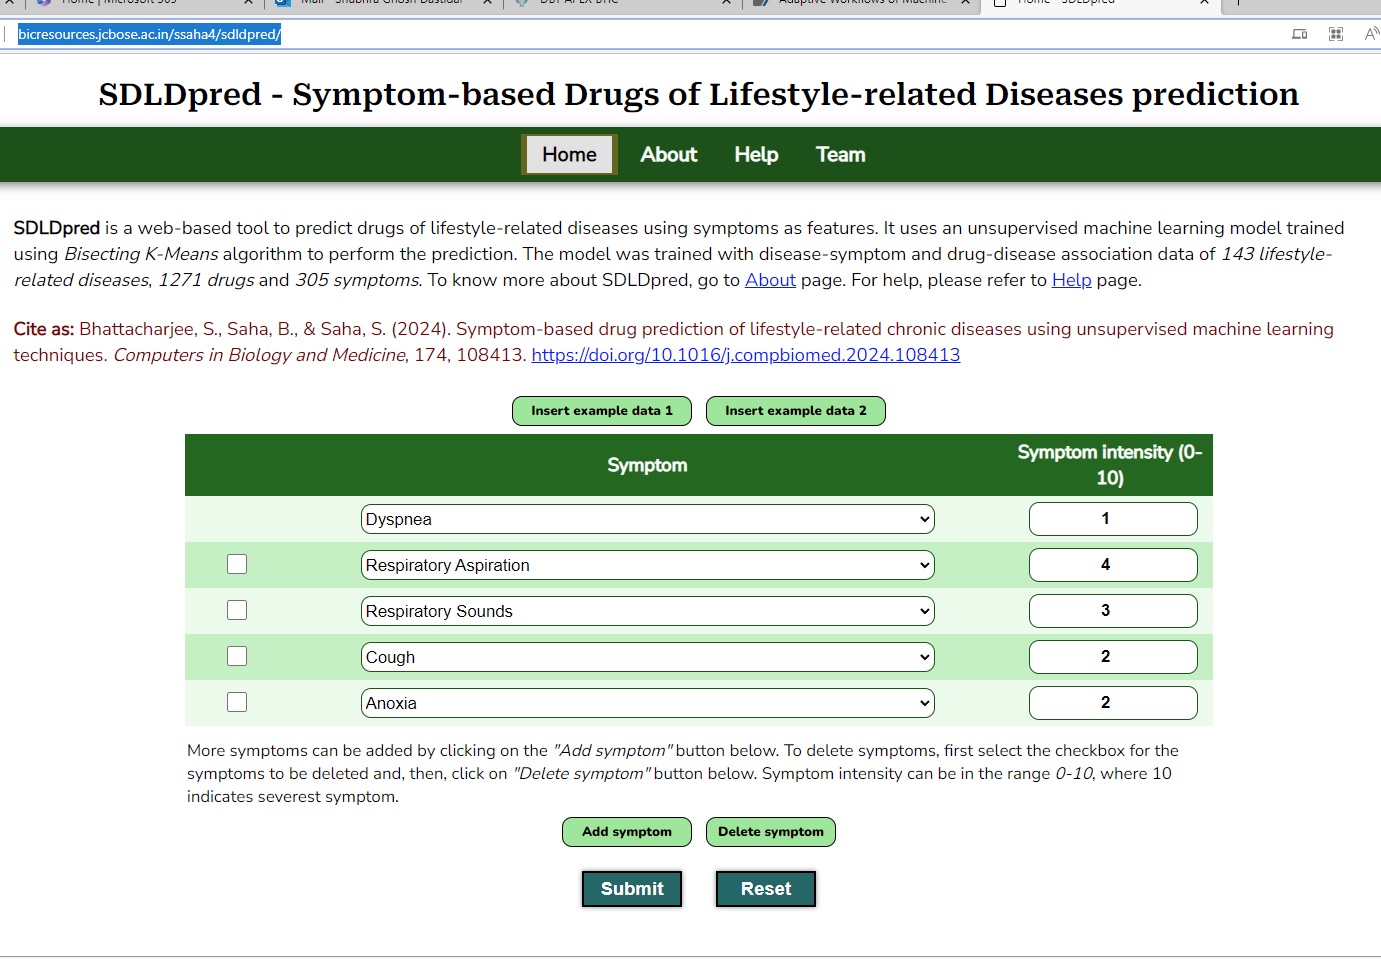
Task: Click the SDLDpred page title heading
Action: [698, 94]
